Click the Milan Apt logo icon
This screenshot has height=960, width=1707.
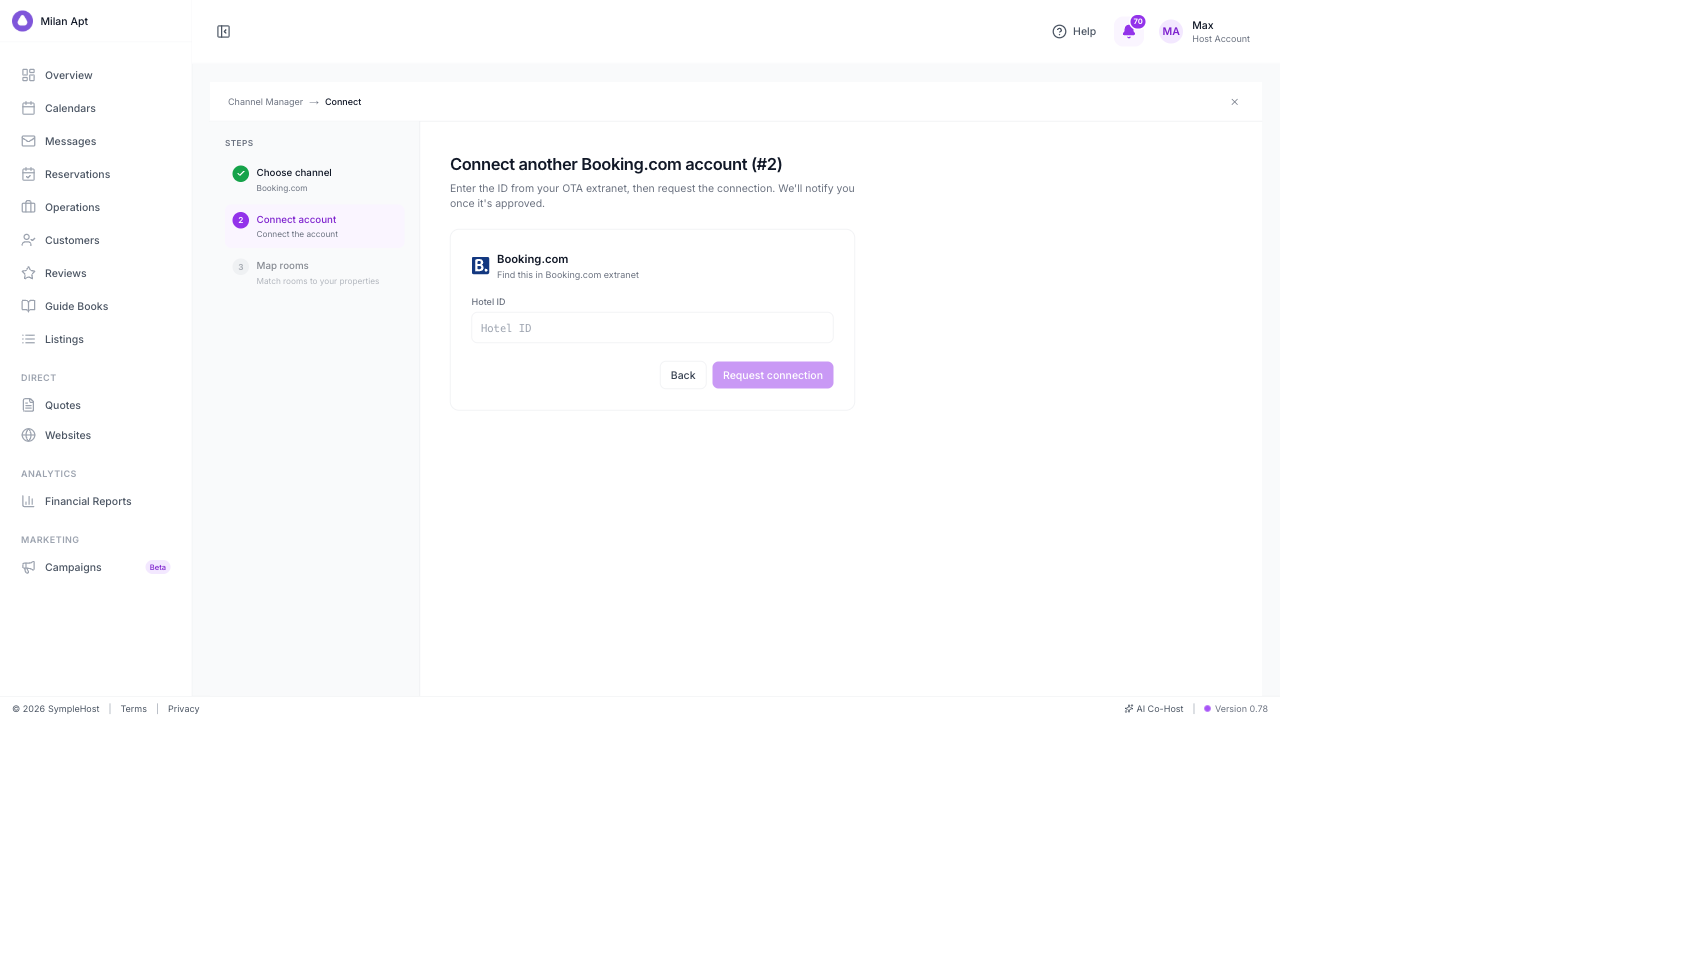(x=22, y=21)
